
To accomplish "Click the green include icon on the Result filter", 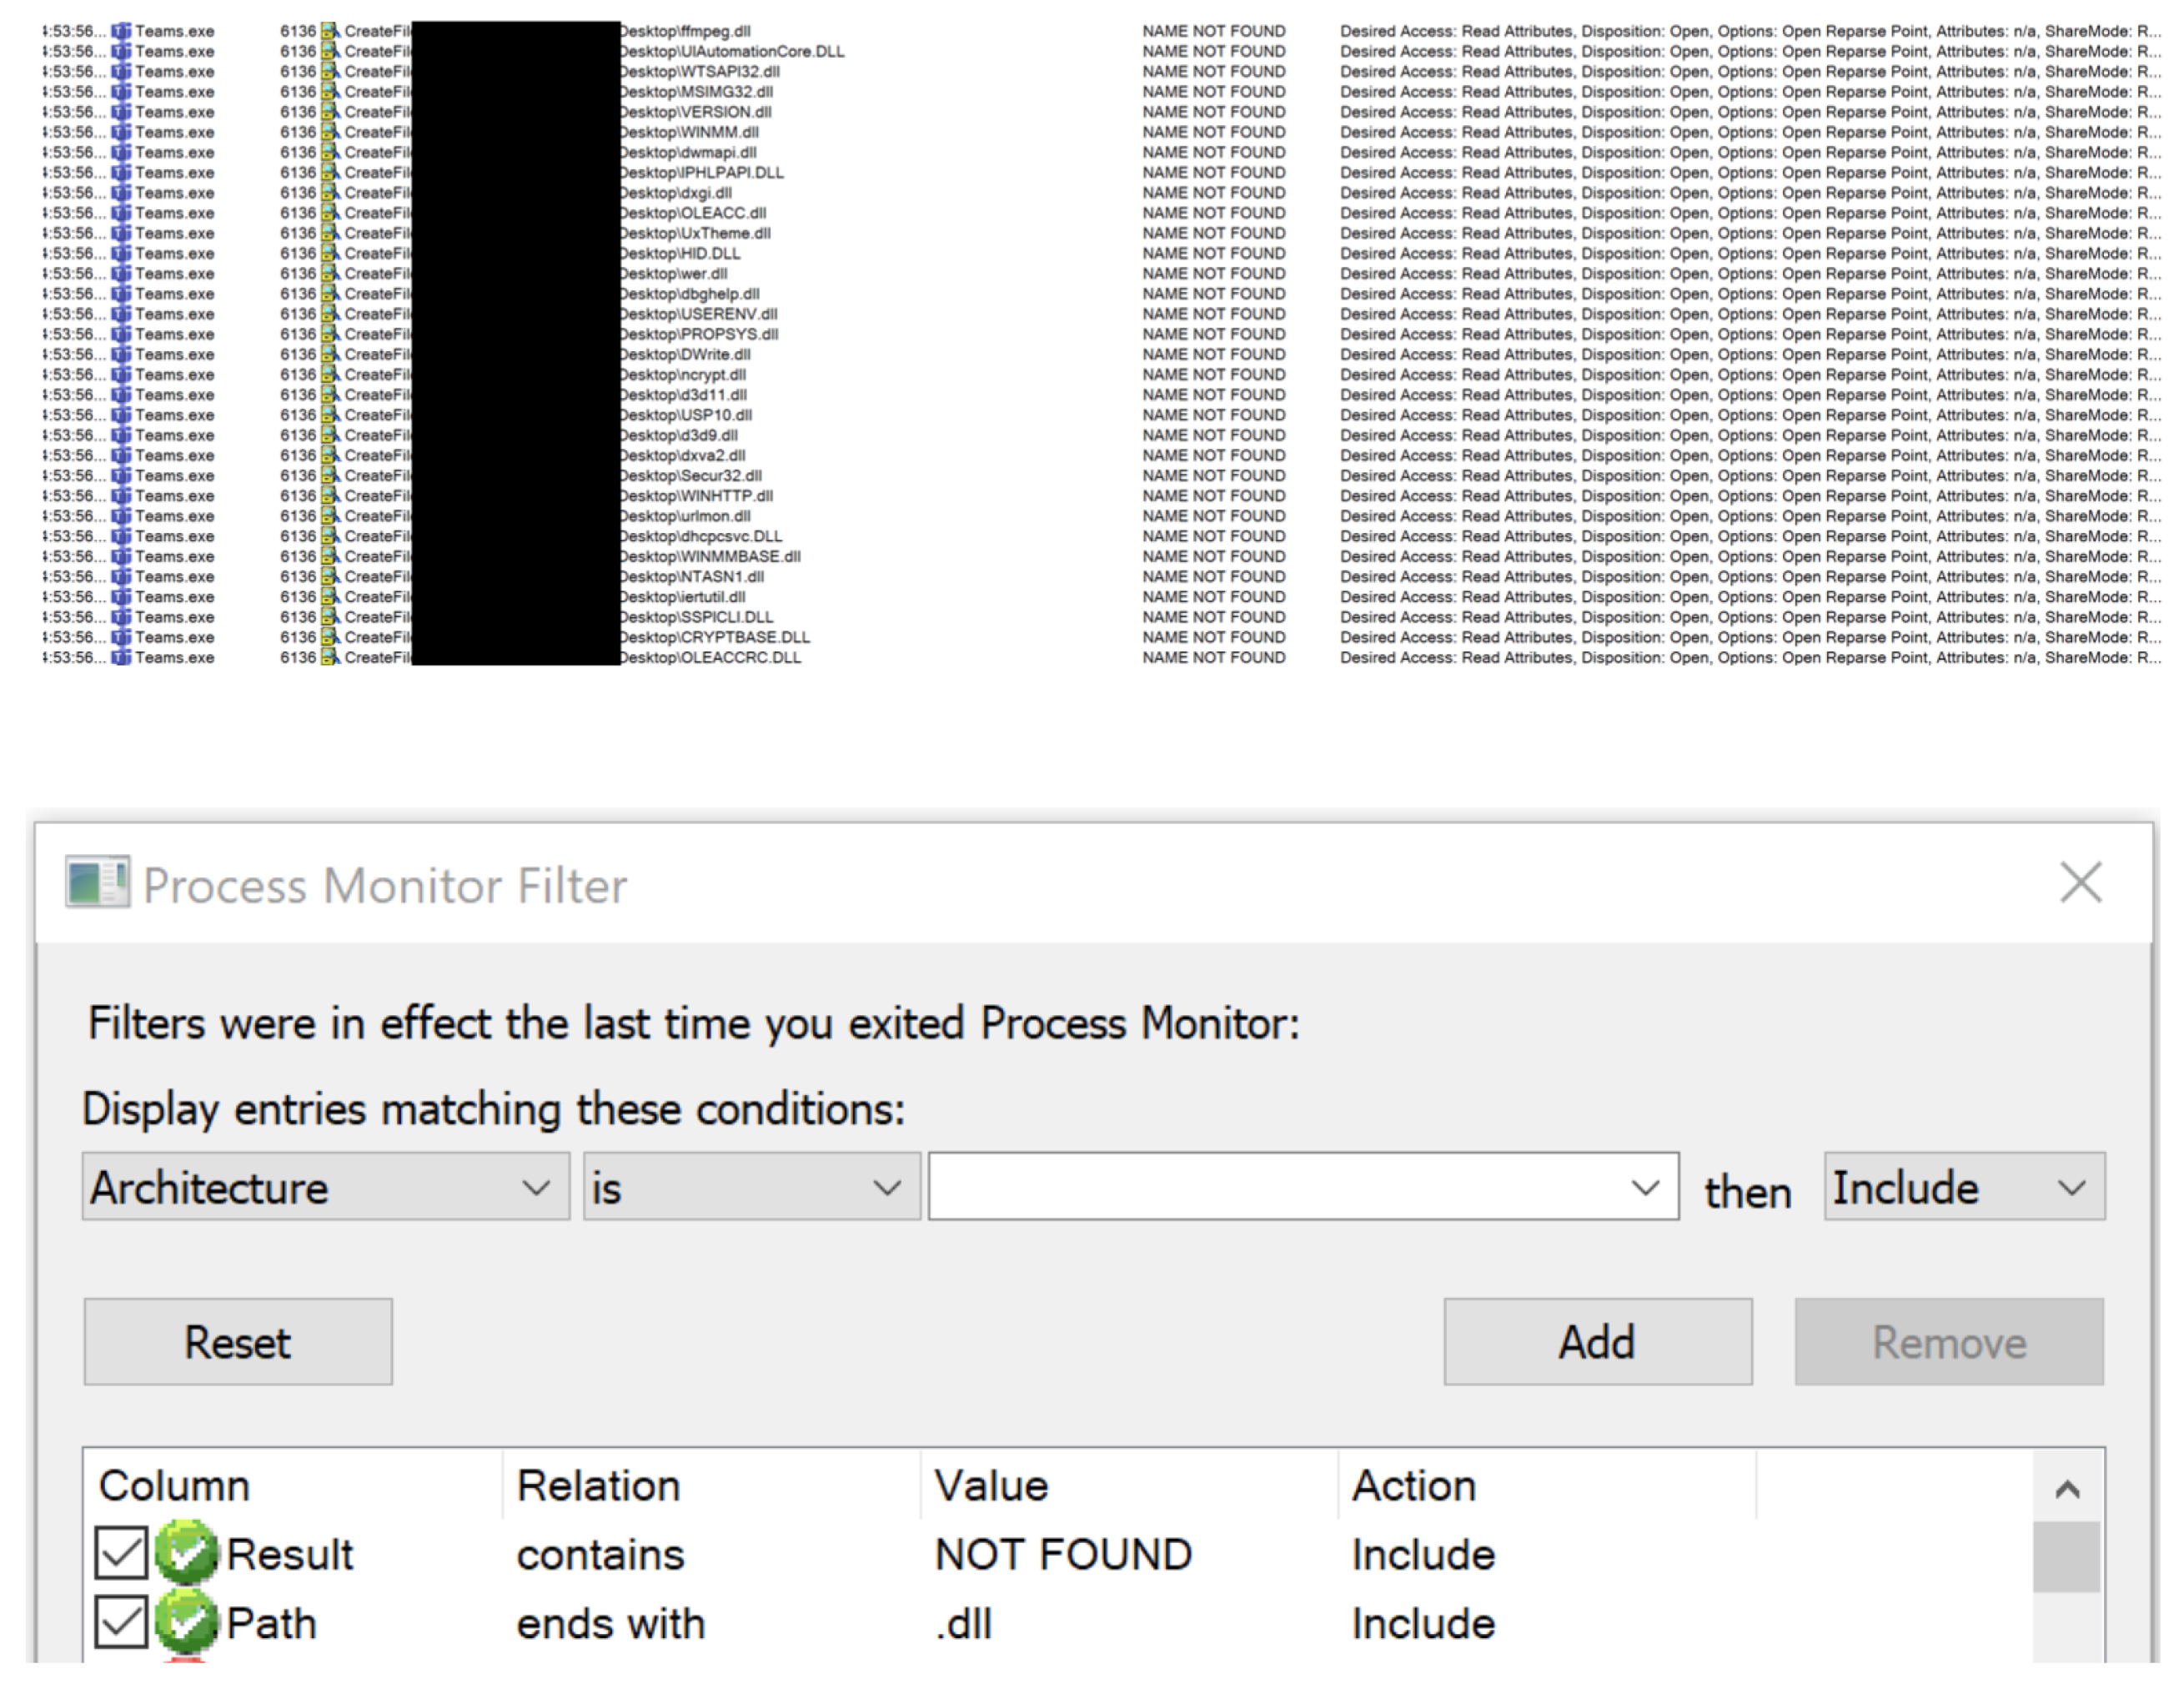I will click(x=186, y=1553).
